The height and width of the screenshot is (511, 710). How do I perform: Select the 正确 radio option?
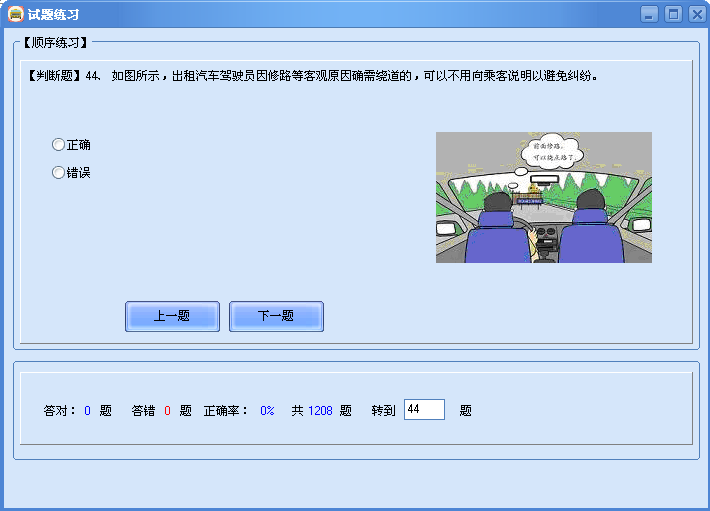(59, 145)
